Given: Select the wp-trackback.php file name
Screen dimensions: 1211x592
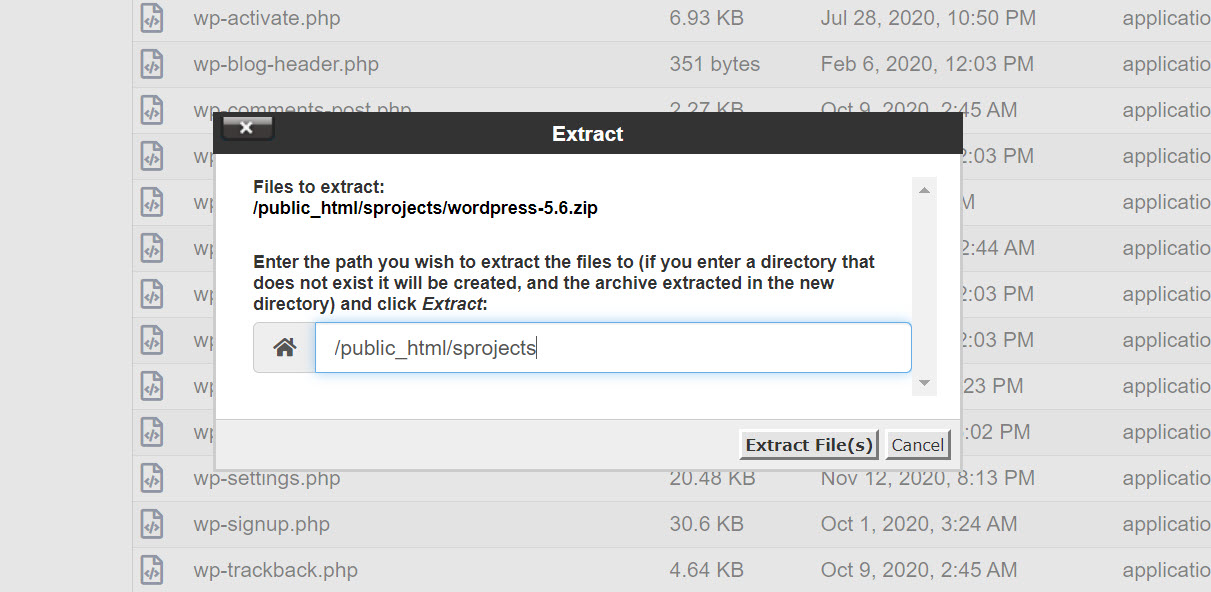Looking at the screenshot, I should coord(275,570).
